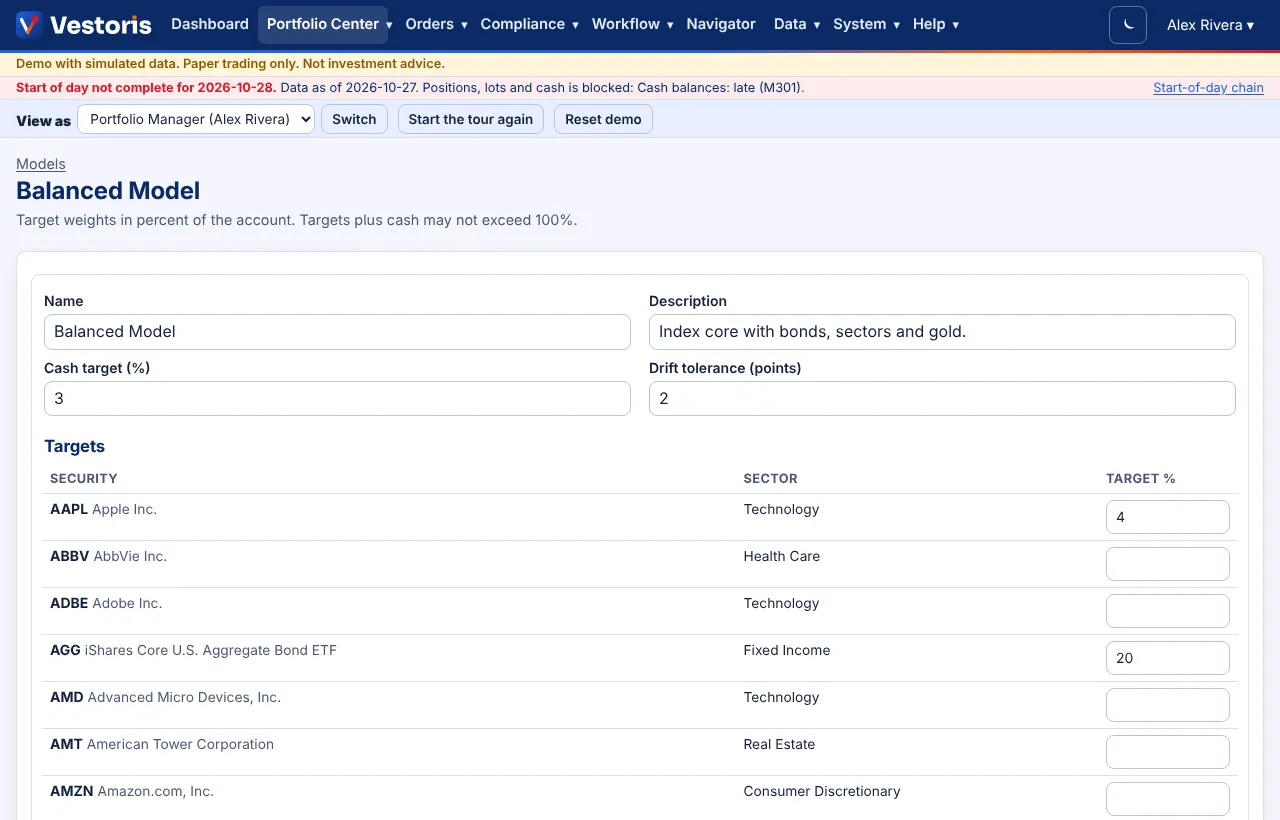Image resolution: width=1280 pixels, height=820 pixels.
Task: Select the AAPL Apple Inc. security text
Action: click(x=103, y=509)
